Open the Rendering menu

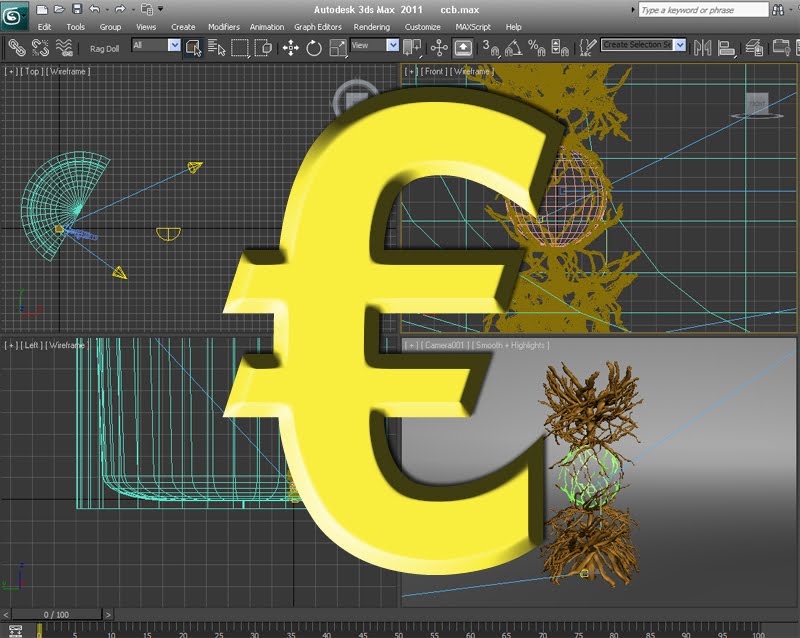371,27
